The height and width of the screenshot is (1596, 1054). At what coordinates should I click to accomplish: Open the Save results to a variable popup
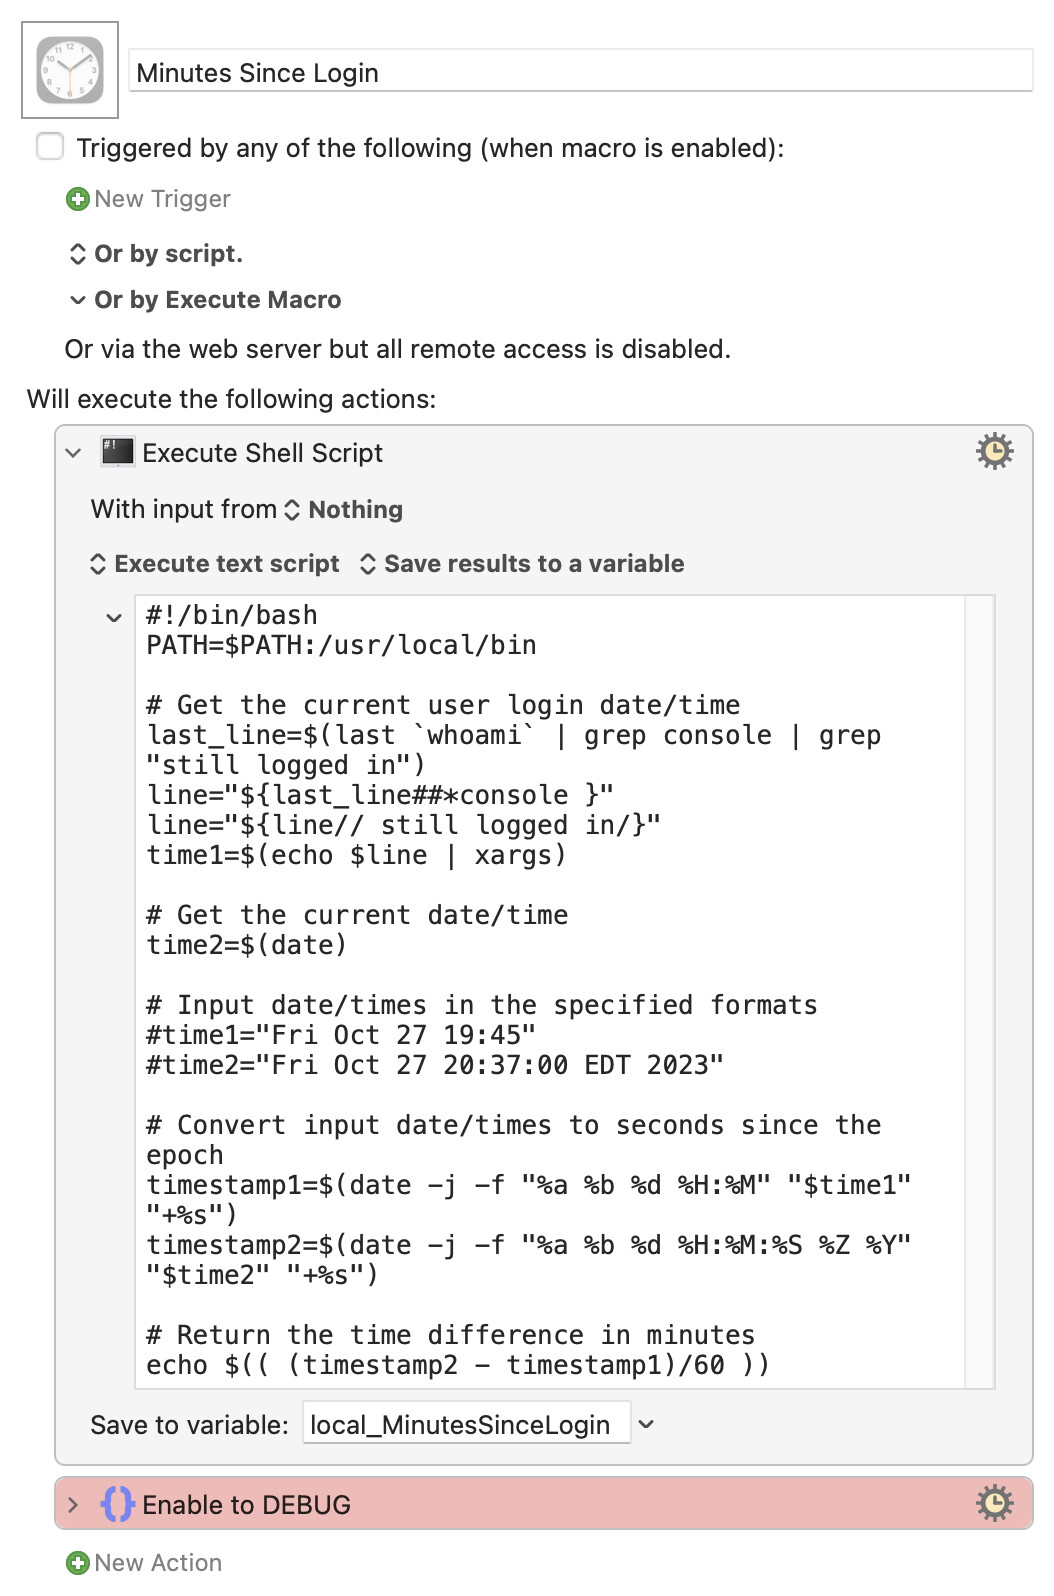(x=521, y=564)
